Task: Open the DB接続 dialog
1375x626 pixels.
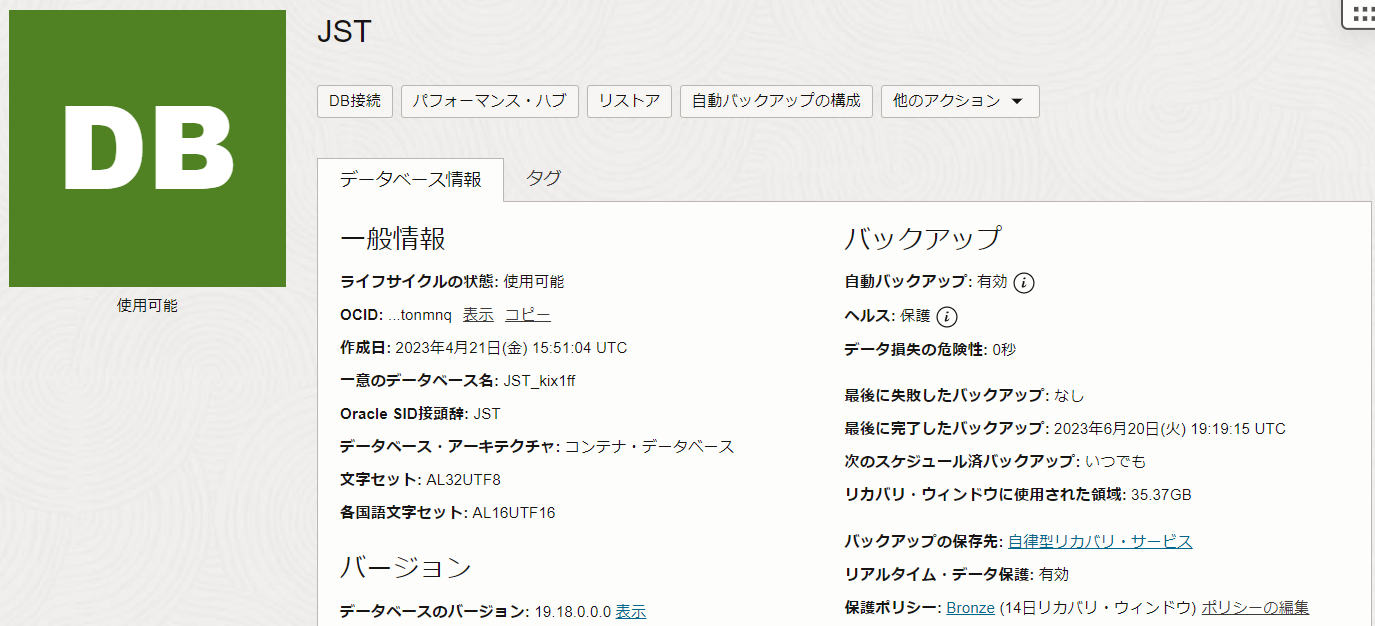Action: [x=354, y=101]
